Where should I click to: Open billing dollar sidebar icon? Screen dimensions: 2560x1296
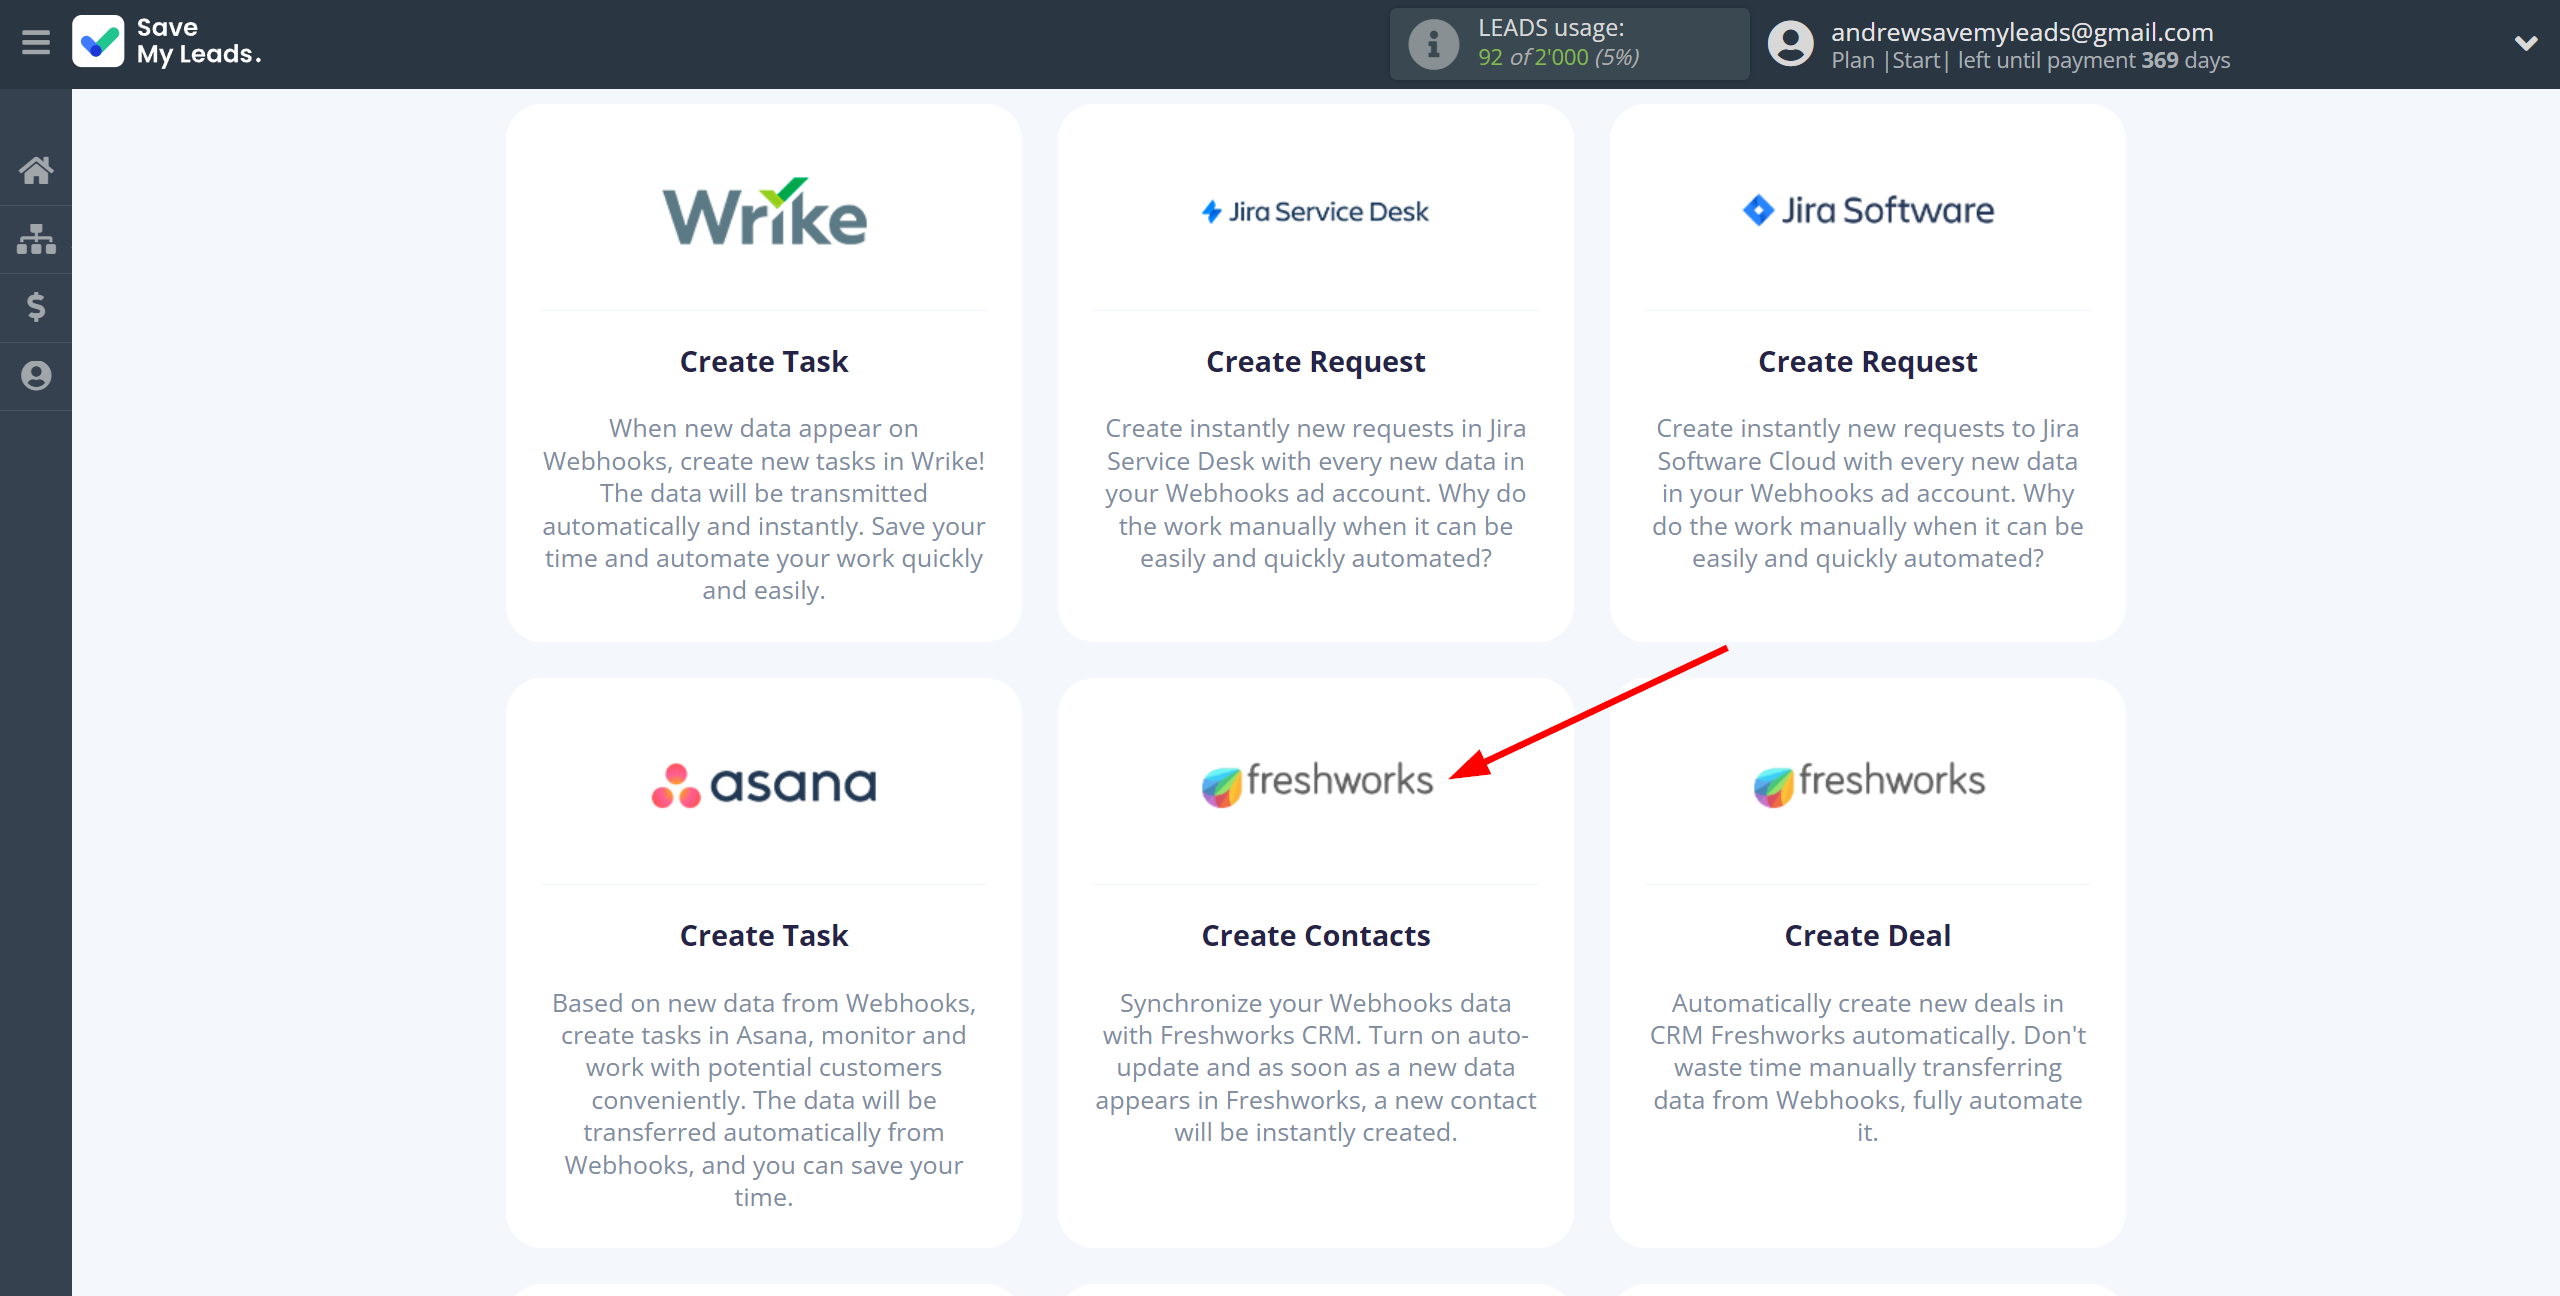pyautogui.click(x=36, y=307)
